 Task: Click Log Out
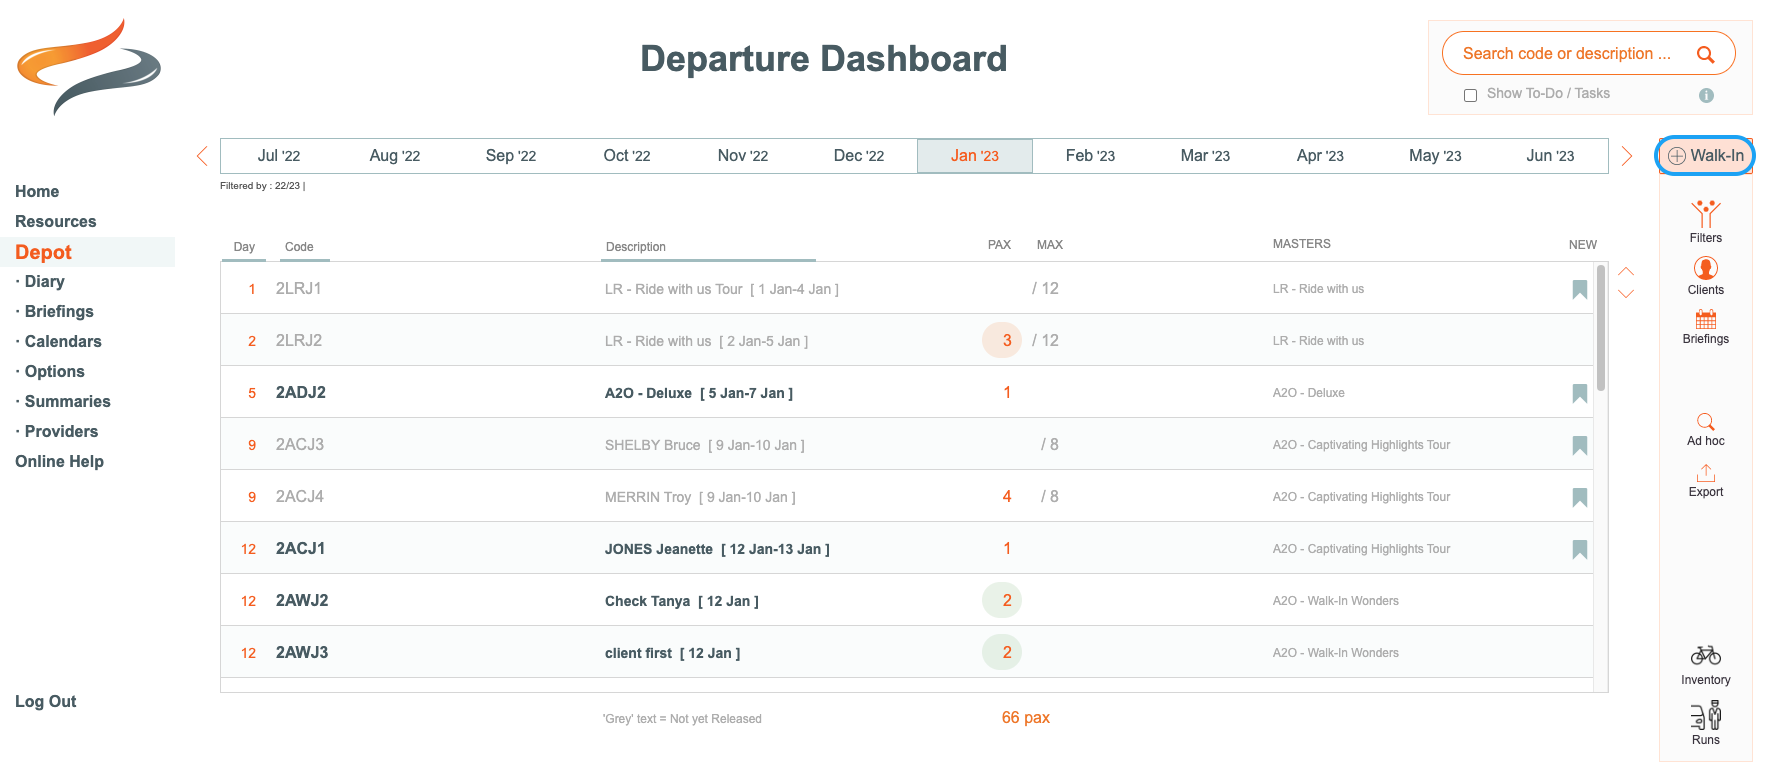click(46, 702)
